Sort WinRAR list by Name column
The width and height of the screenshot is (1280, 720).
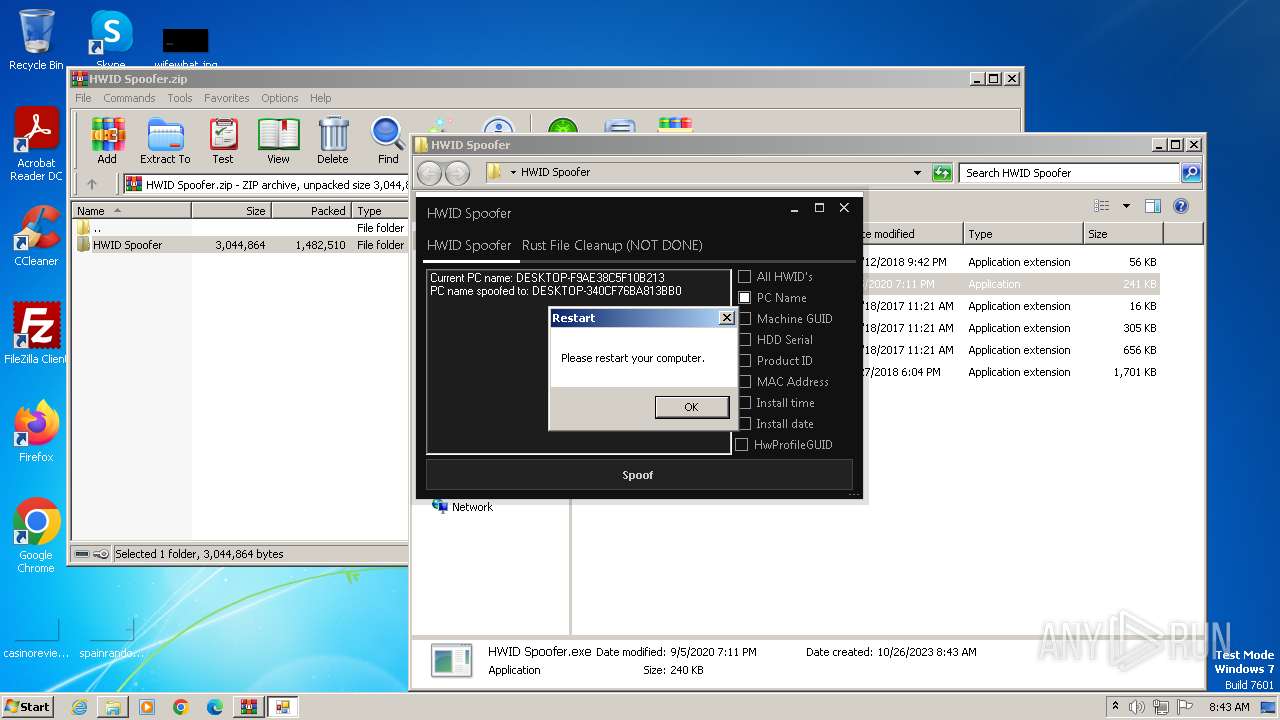(x=132, y=211)
